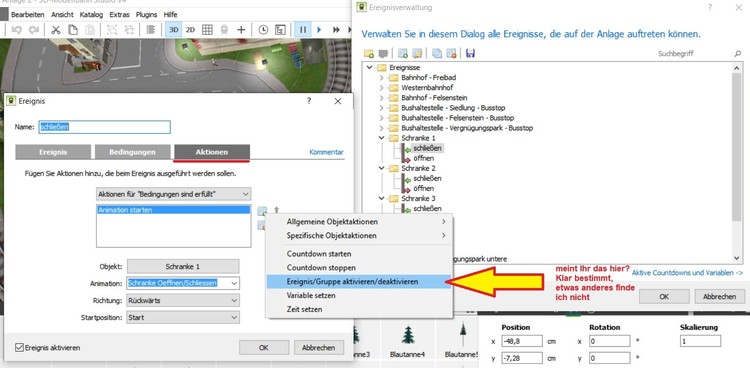
Task: Open Allgemeine Objektaktionen submenu
Action: 358,222
